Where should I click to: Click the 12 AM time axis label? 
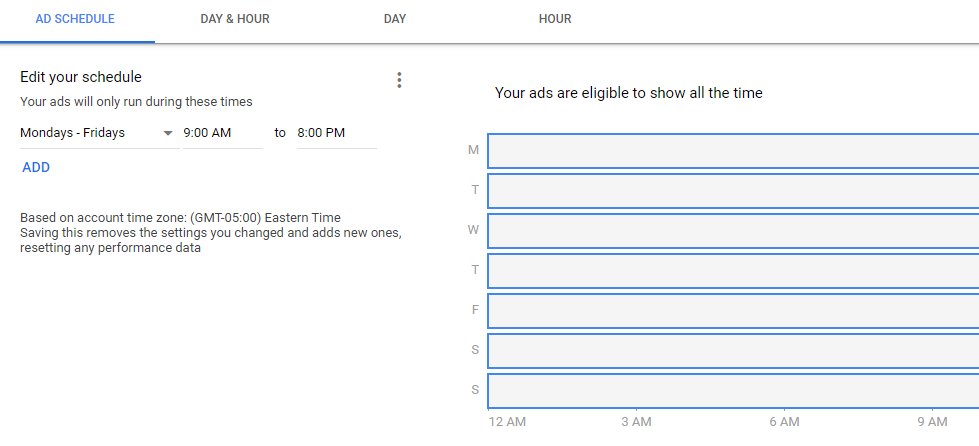(x=507, y=423)
